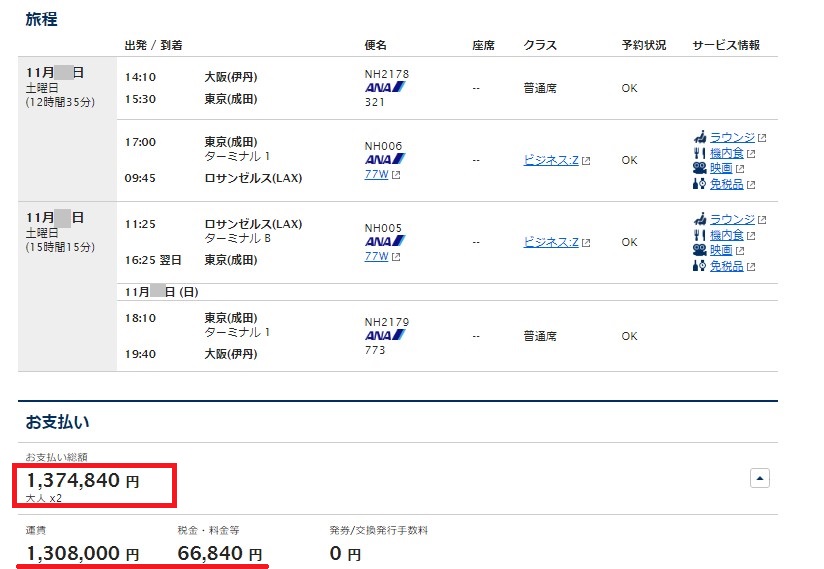Screen dimensions: 824x569
Task: Click 大阪(伊丹) arrival at 19:40
Action: click(x=231, y=354)
